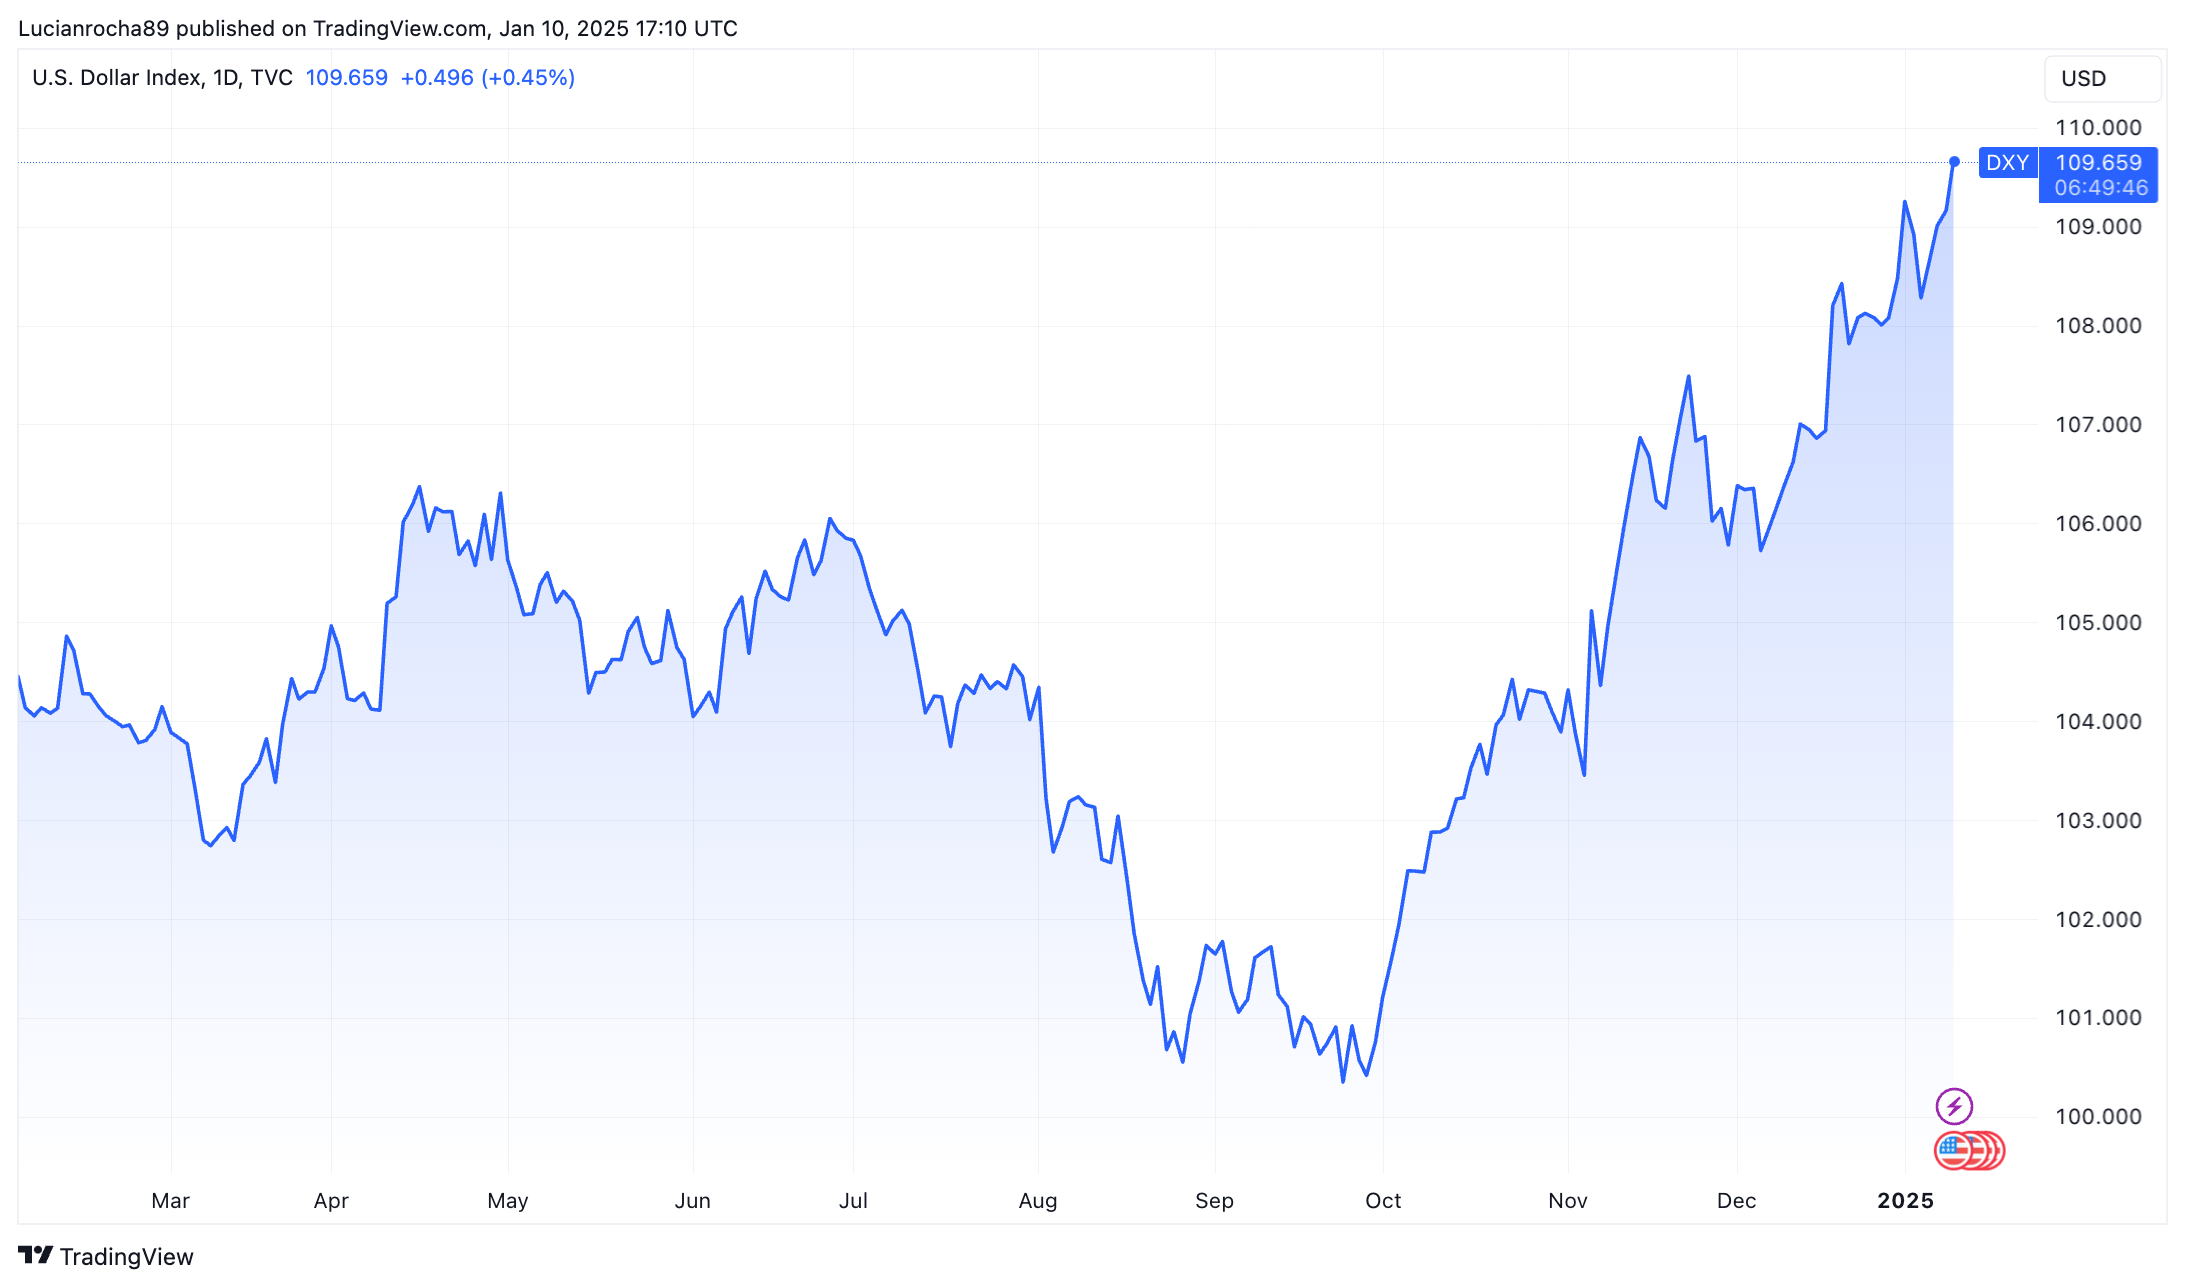Click the Mar label on time axis
Screen dimensions: 2185x1287
pyautogui.click(x=170, y=1201)
